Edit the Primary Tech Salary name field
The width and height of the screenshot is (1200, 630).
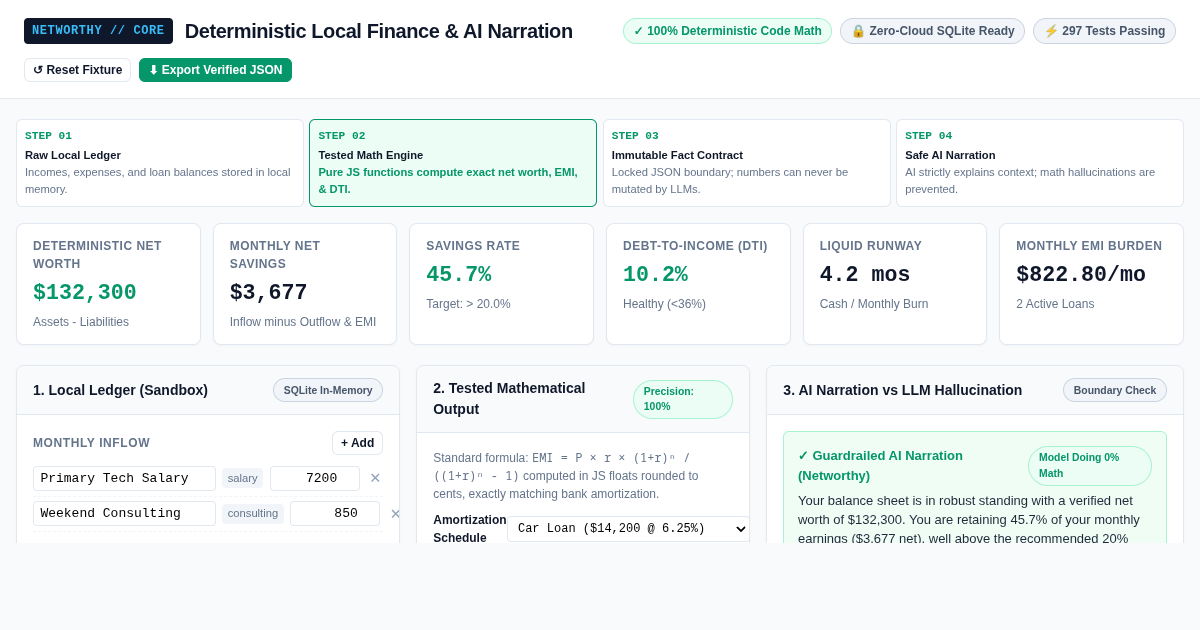pyautogui.click(x=124, y=478)
